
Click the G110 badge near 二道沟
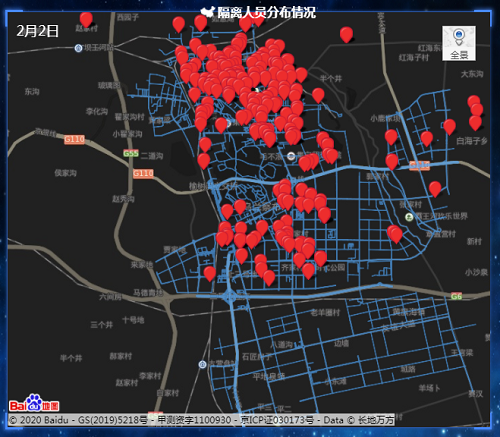[x=143, y=173]
